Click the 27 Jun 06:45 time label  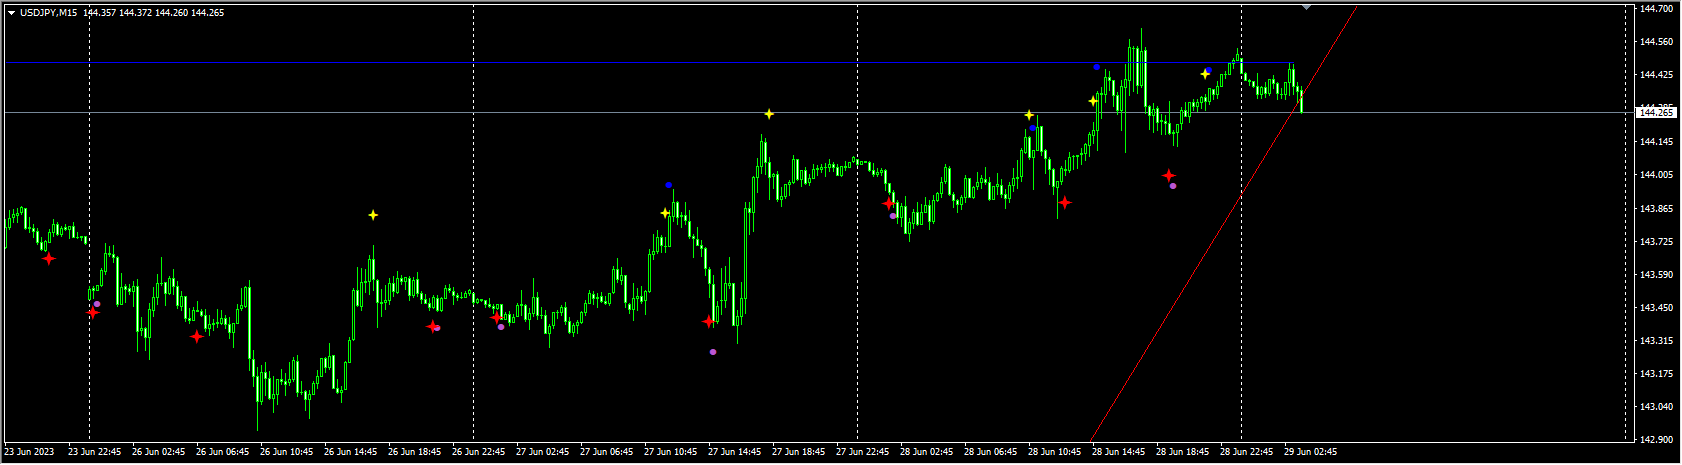607,452
